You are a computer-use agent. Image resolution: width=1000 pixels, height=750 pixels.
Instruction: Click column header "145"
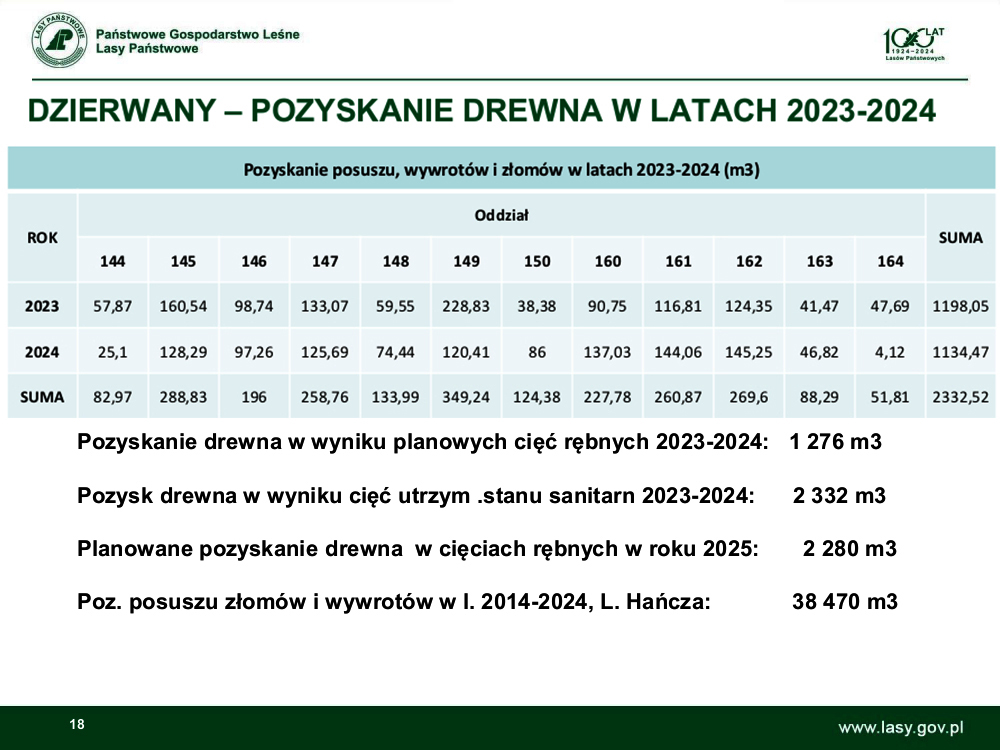click(x=183, y=261)
